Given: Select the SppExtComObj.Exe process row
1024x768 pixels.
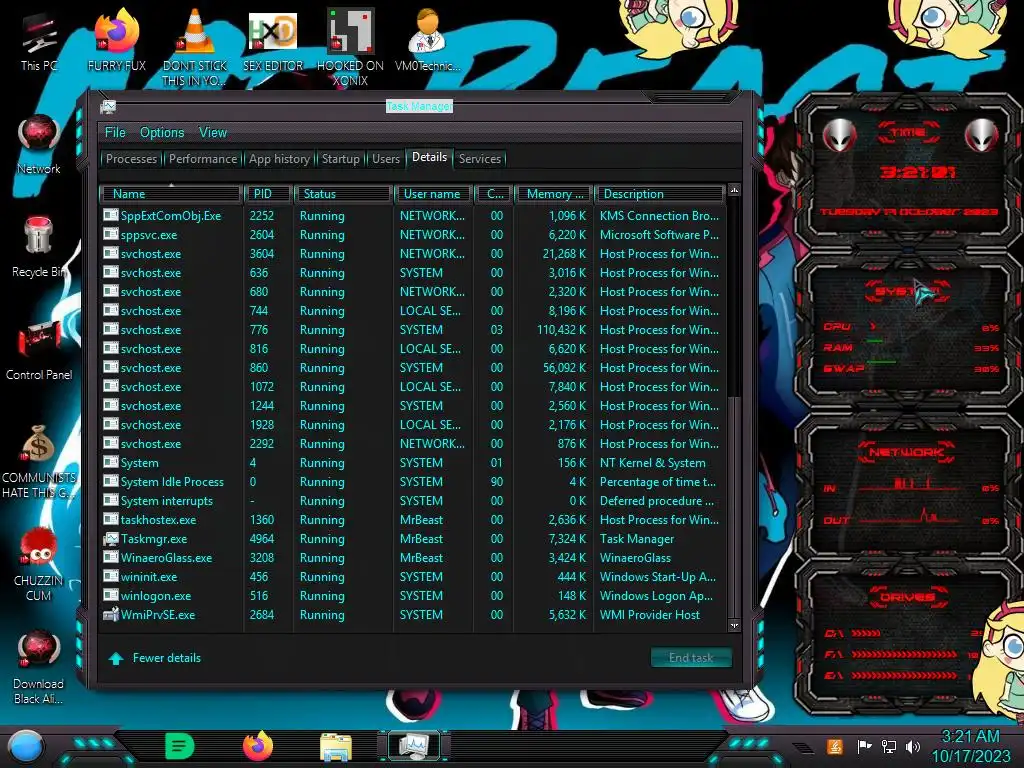Looking at the screenshot, I should click(x=413, y=216).
